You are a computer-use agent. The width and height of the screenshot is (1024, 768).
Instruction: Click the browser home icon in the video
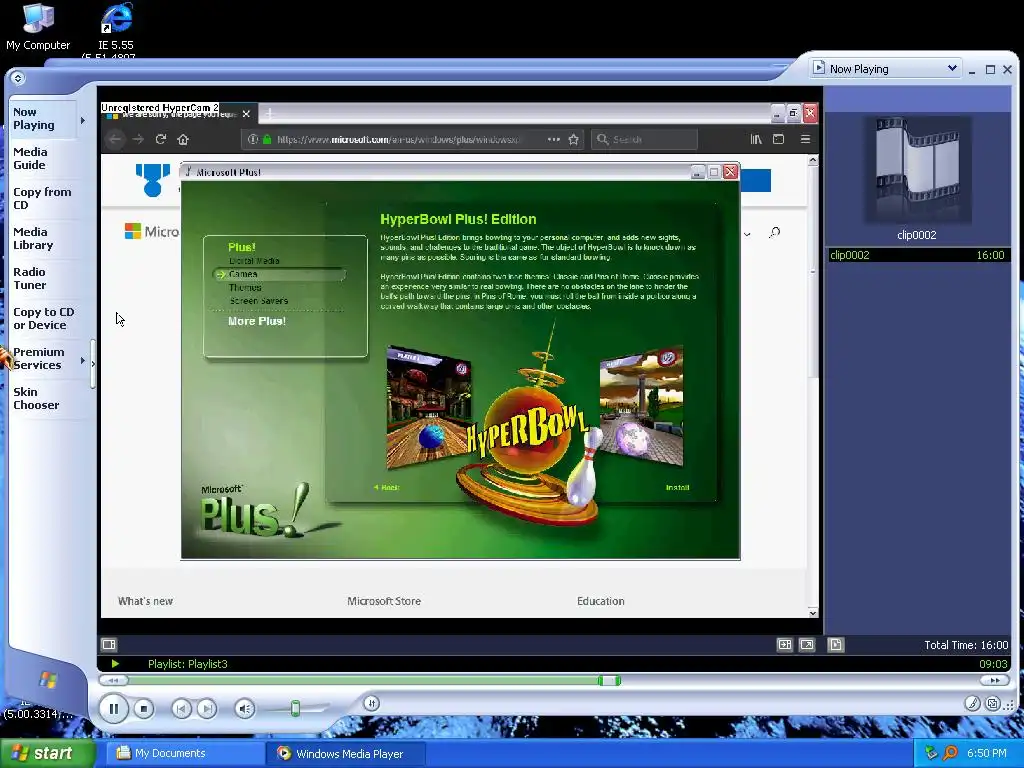[183, 139]
